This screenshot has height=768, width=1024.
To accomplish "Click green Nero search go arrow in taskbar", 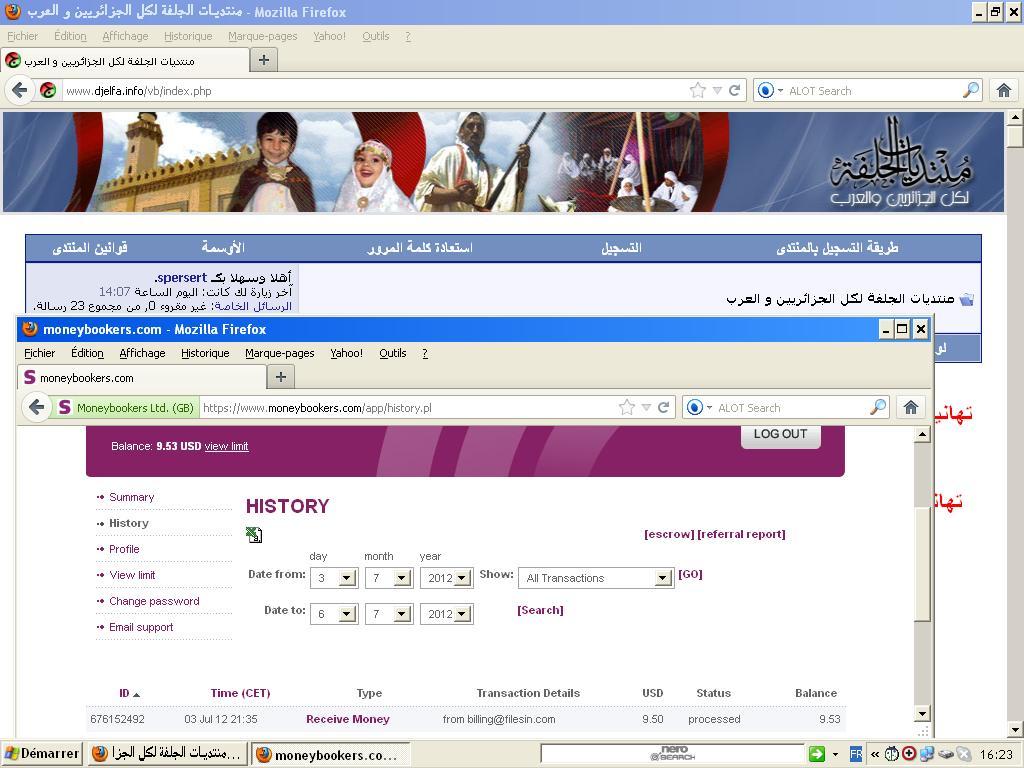I will click(816, 754).
